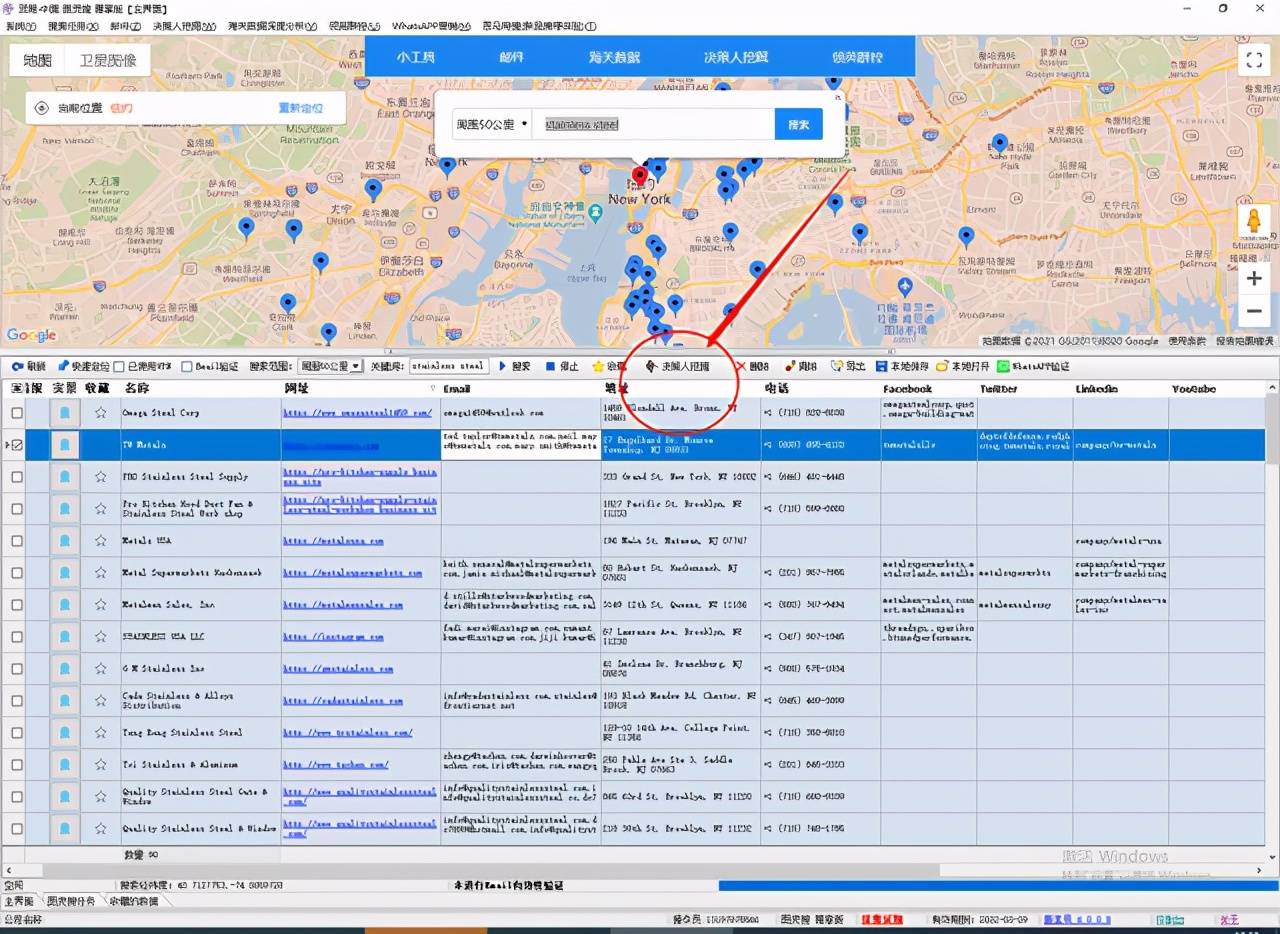The image size is (1280, 934).
Task: Open the 搜索范围 radius dropdown in toolbar
Action: tap(330, 367)
